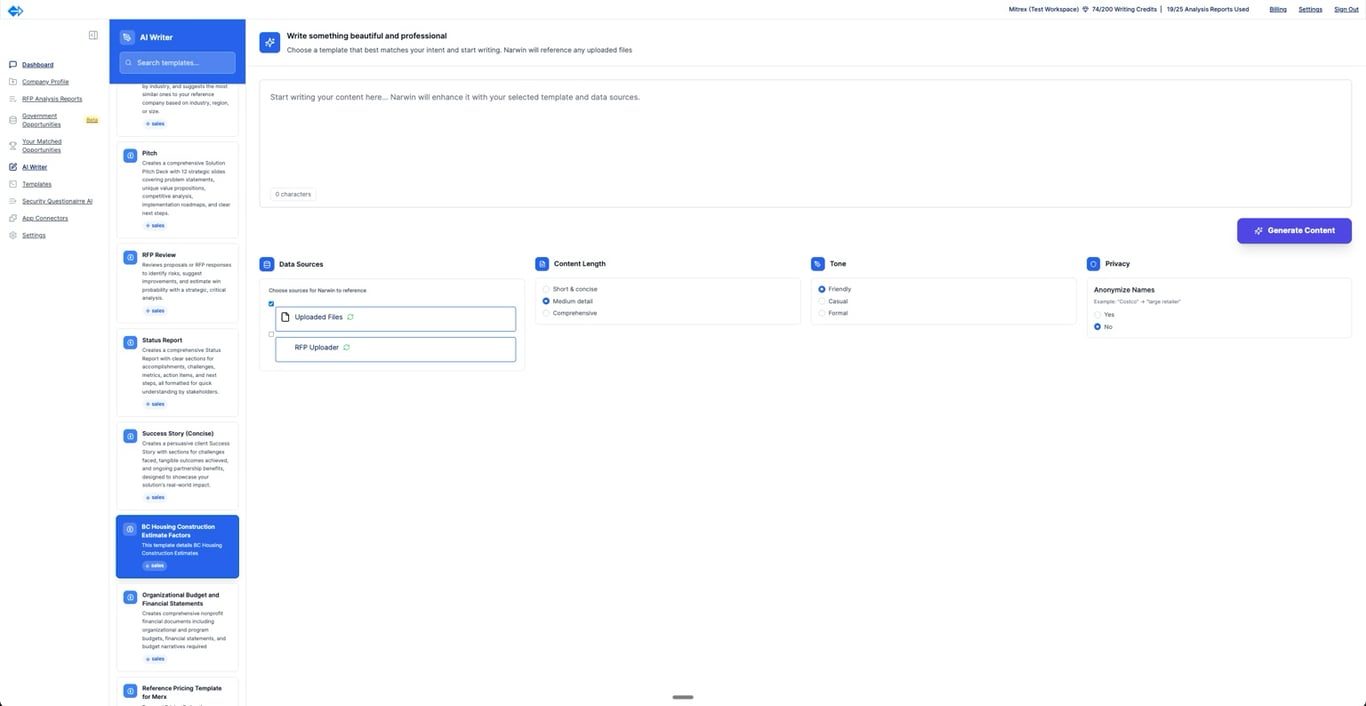
Task: Click the Your Matched Opportunities trophy icon
Action: click(13, 146)
